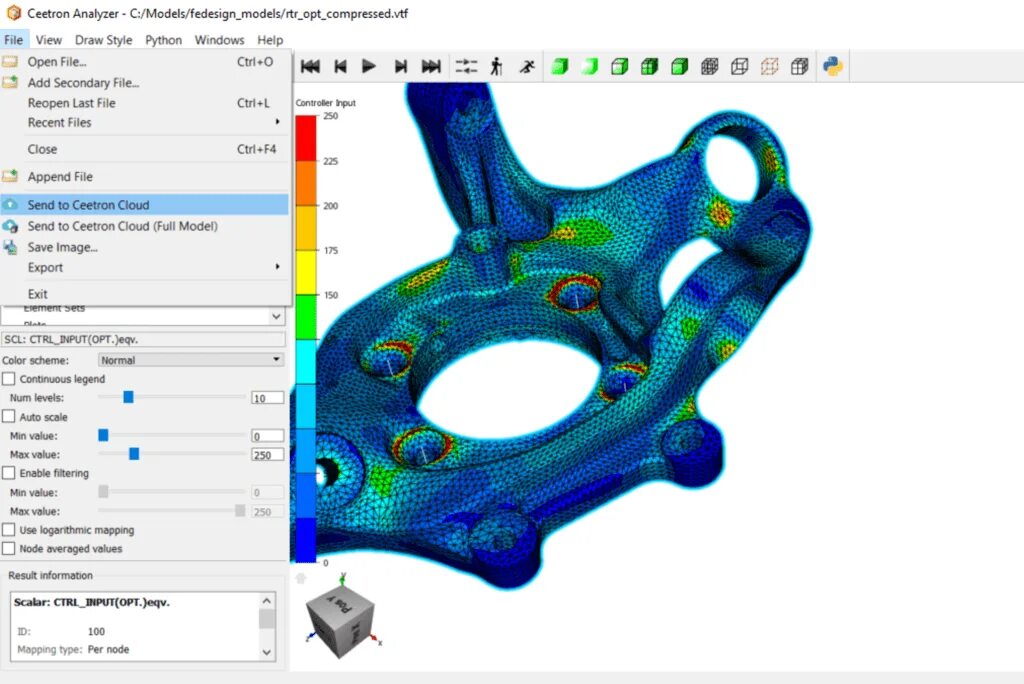Select the running person speed icon
This screenshot has width=1024, height=684.
coord(527,66)
